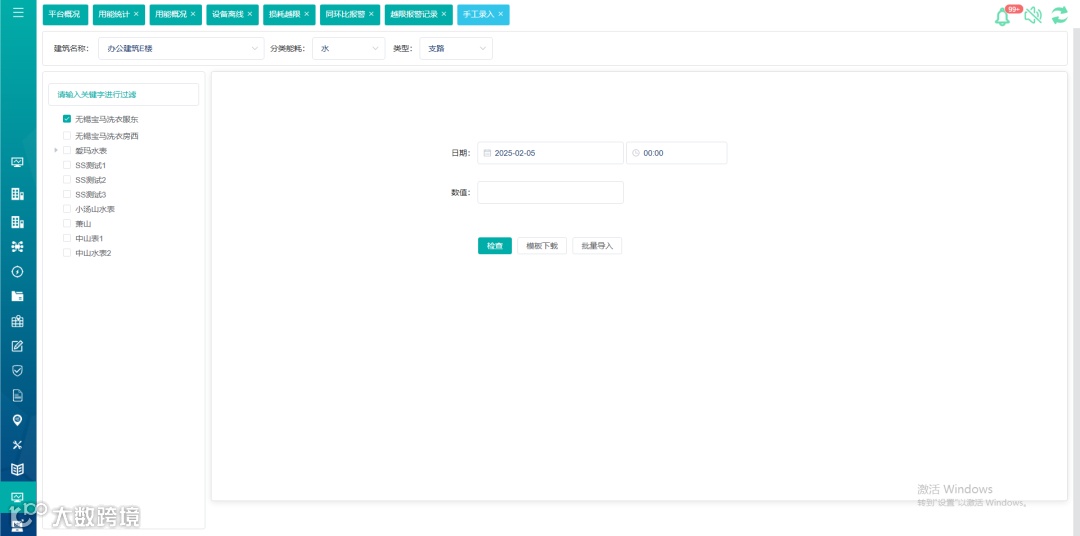
Task: Check the 无锡宝马洗衣房西 checkbox
Action: [67, 136]
